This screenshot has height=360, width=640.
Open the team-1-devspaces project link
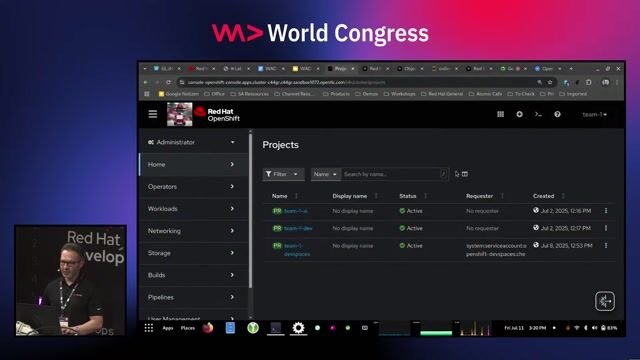pyautogui.click(x=297, y=250)
